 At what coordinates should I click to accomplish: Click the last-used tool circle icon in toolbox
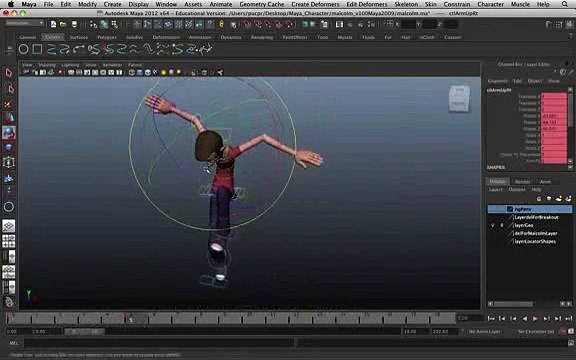[9, 207]
